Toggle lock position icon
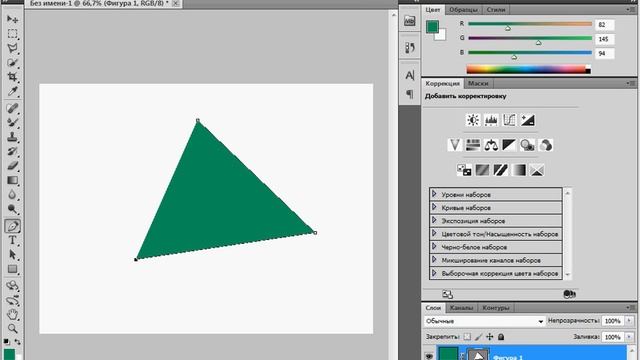The image size is (640, 360). 490,337
